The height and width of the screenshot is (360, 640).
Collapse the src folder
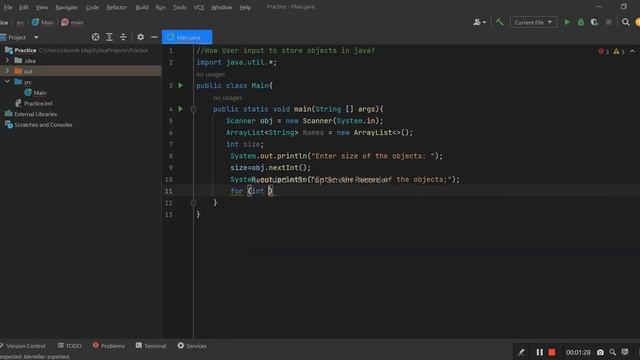pos(7,82)
